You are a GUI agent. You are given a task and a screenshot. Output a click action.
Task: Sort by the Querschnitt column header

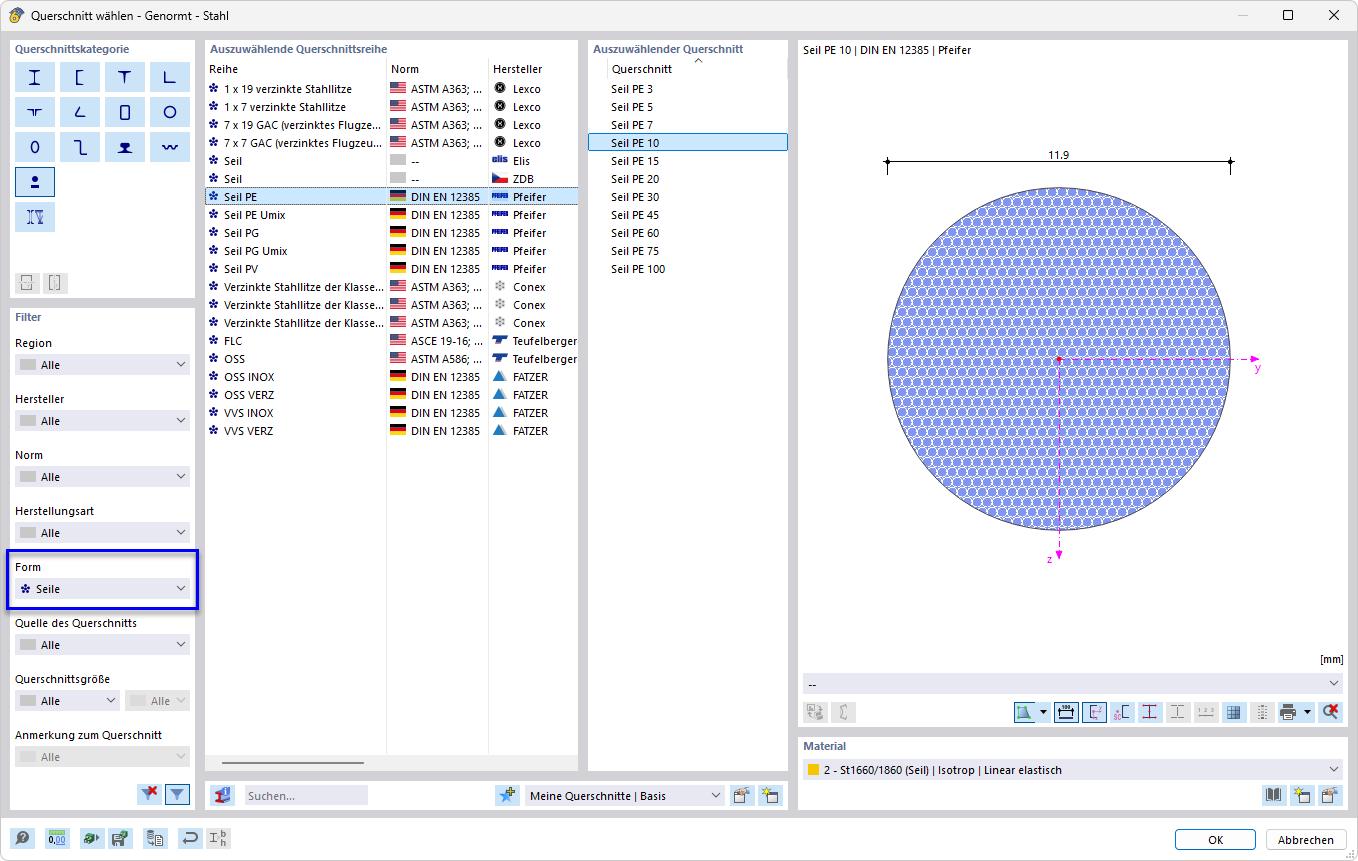click(697, 69)
